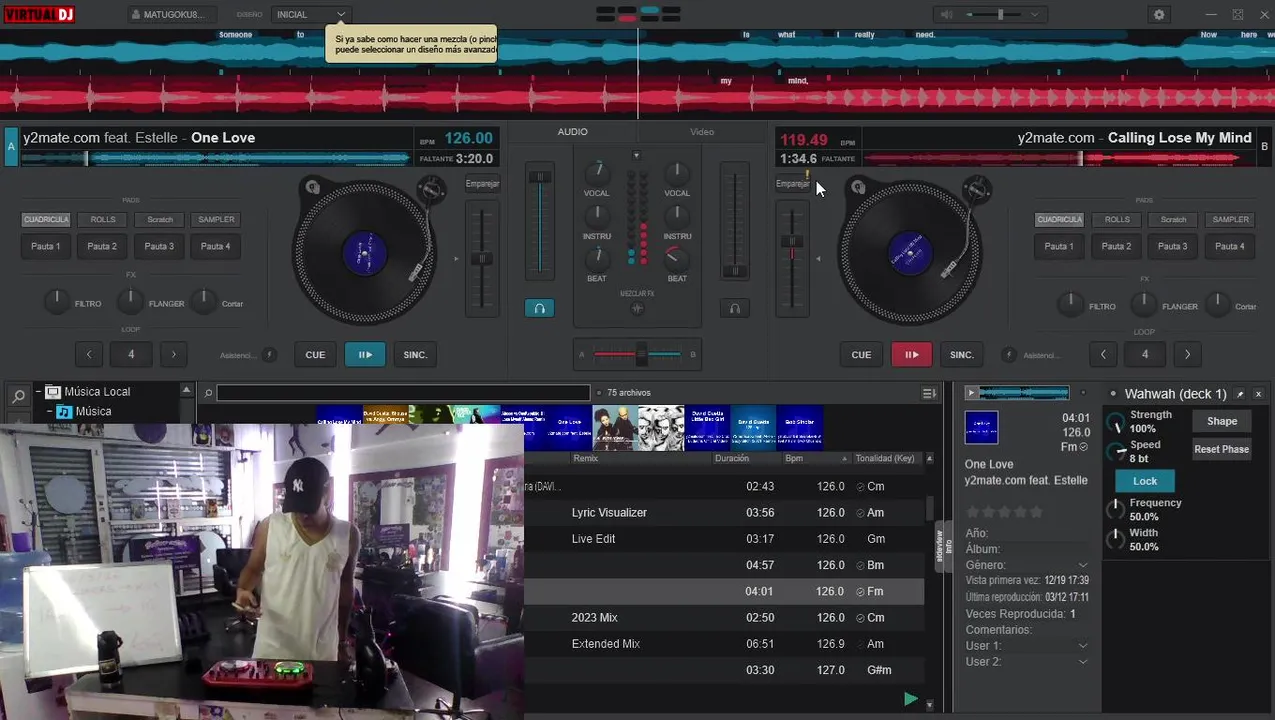
Task: Expand the master volume dropdown arrow
Action: 1034,14
